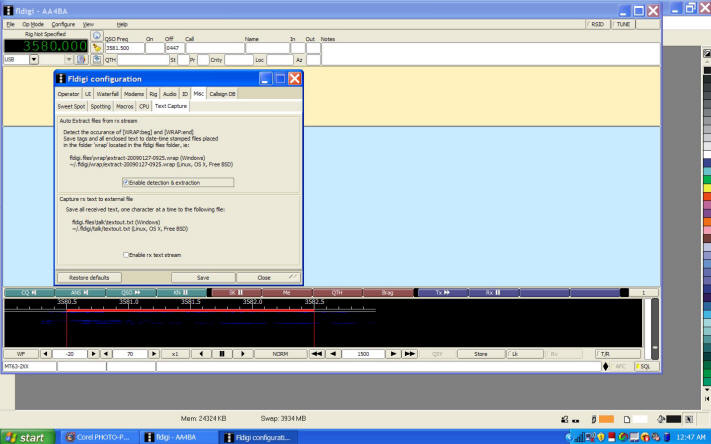This screenshot has width=711, height=444.
Task: Click the Close button in configuration dialog
Action: coord(268,278)
